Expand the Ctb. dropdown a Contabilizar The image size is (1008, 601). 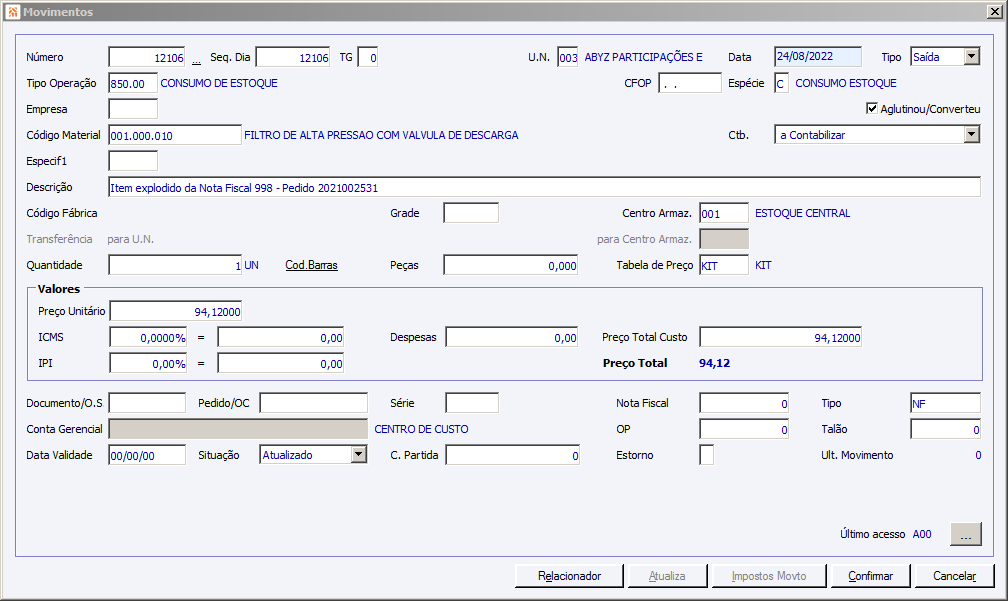(x=971, y=134)
